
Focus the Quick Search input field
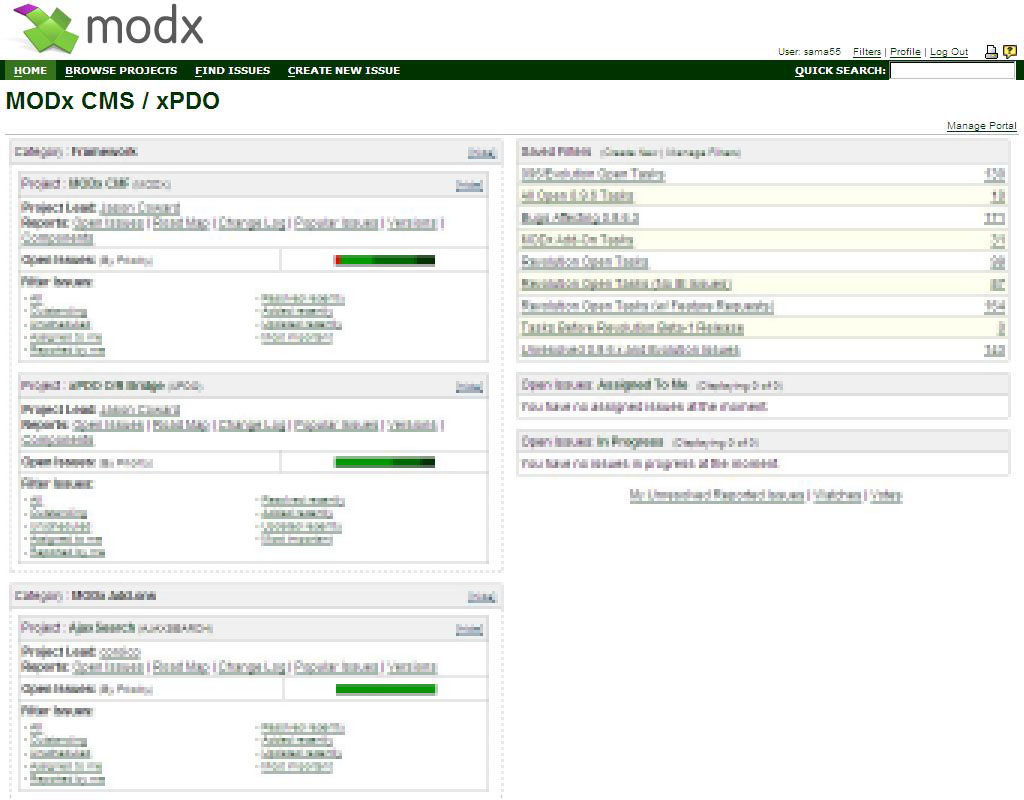pyautogui.click(x=952, y=71)
